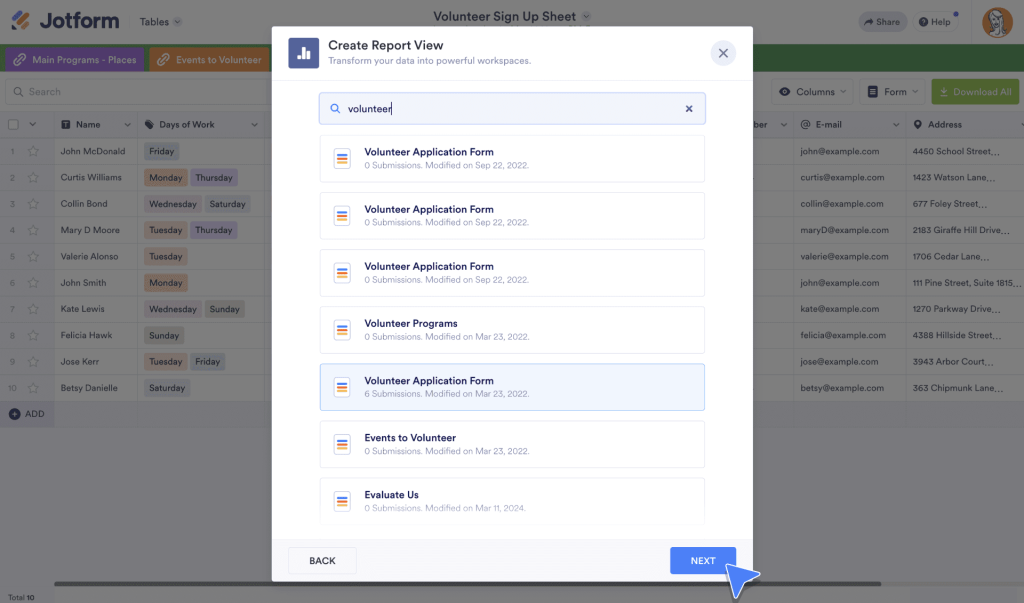
Task: Switch to Events to Volunteer tab
Action: pyautogui.click(x=209, y=60)
